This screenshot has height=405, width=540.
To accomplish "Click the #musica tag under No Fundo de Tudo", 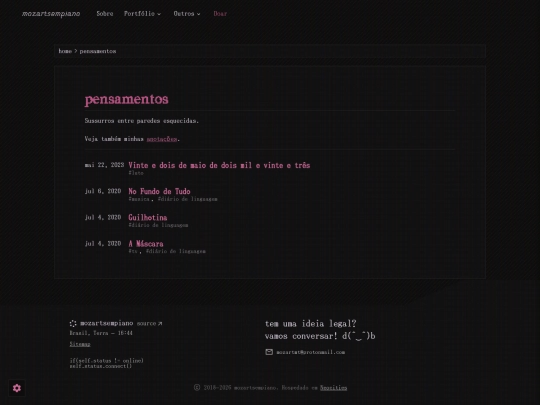I will 139,199.
